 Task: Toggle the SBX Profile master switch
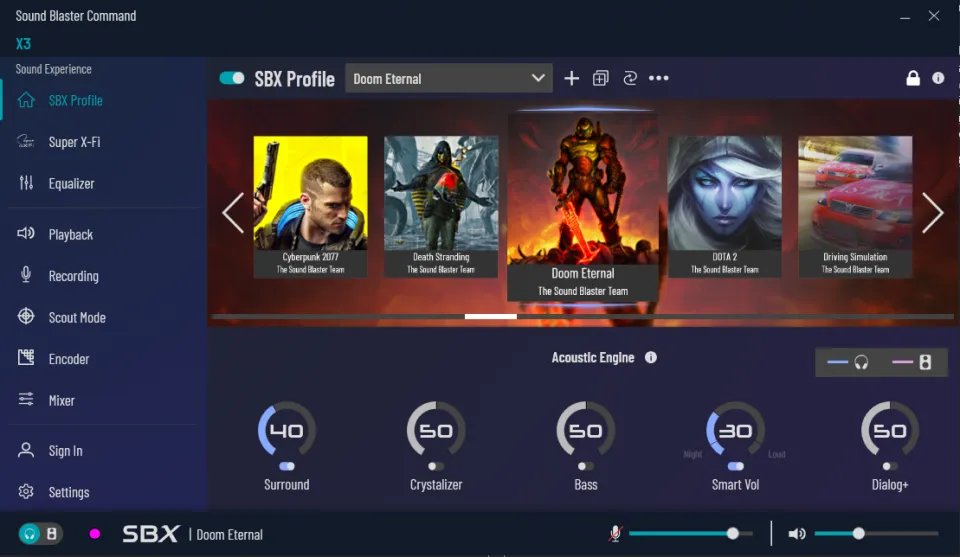pyautogui.click(x=232, y=78)
